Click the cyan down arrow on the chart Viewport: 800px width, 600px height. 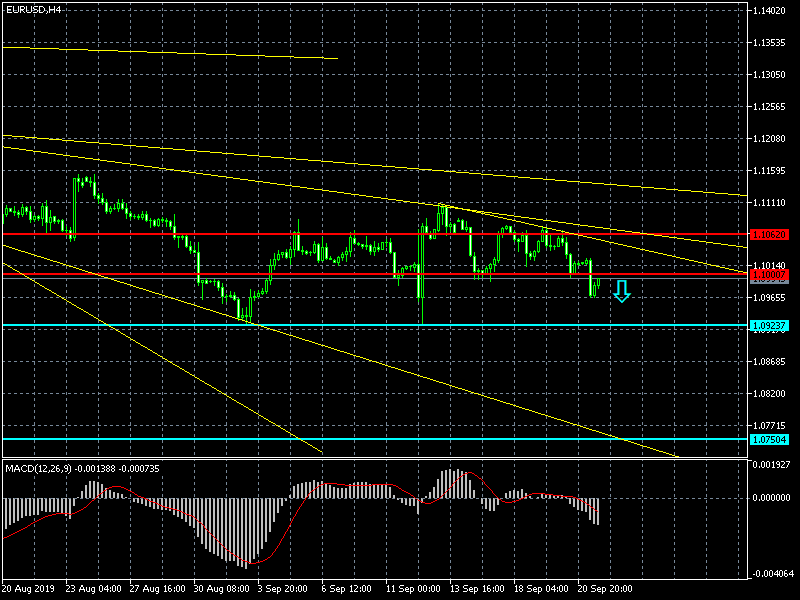point(622,291)
